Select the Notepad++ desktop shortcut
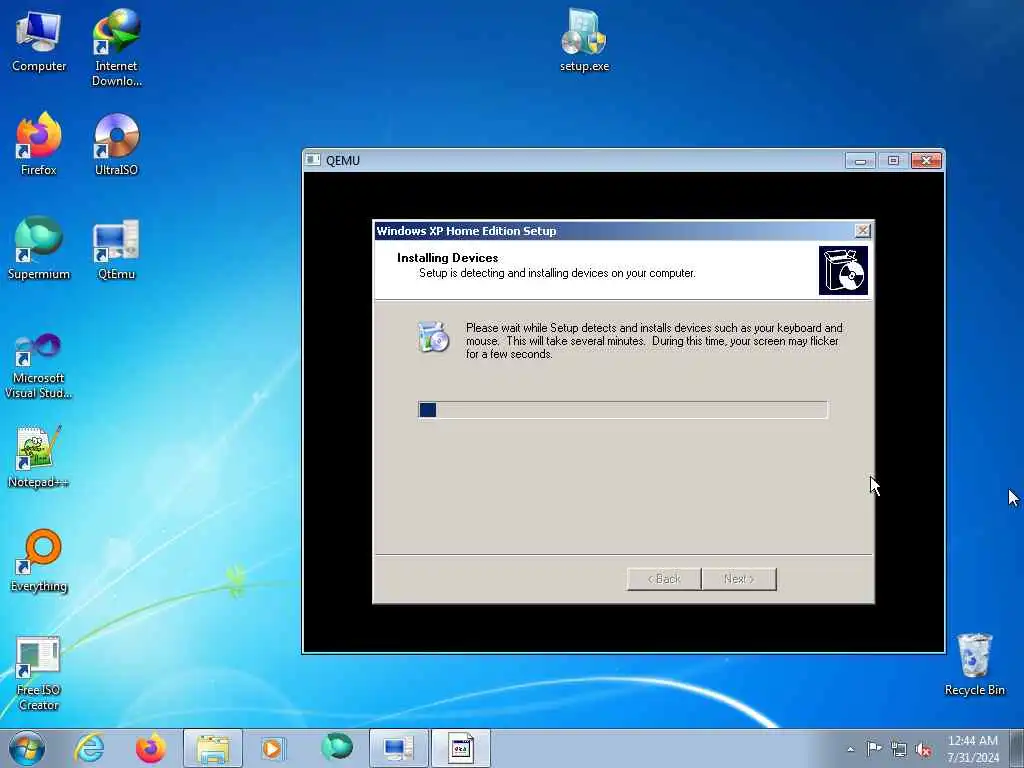 click(39, 456)
